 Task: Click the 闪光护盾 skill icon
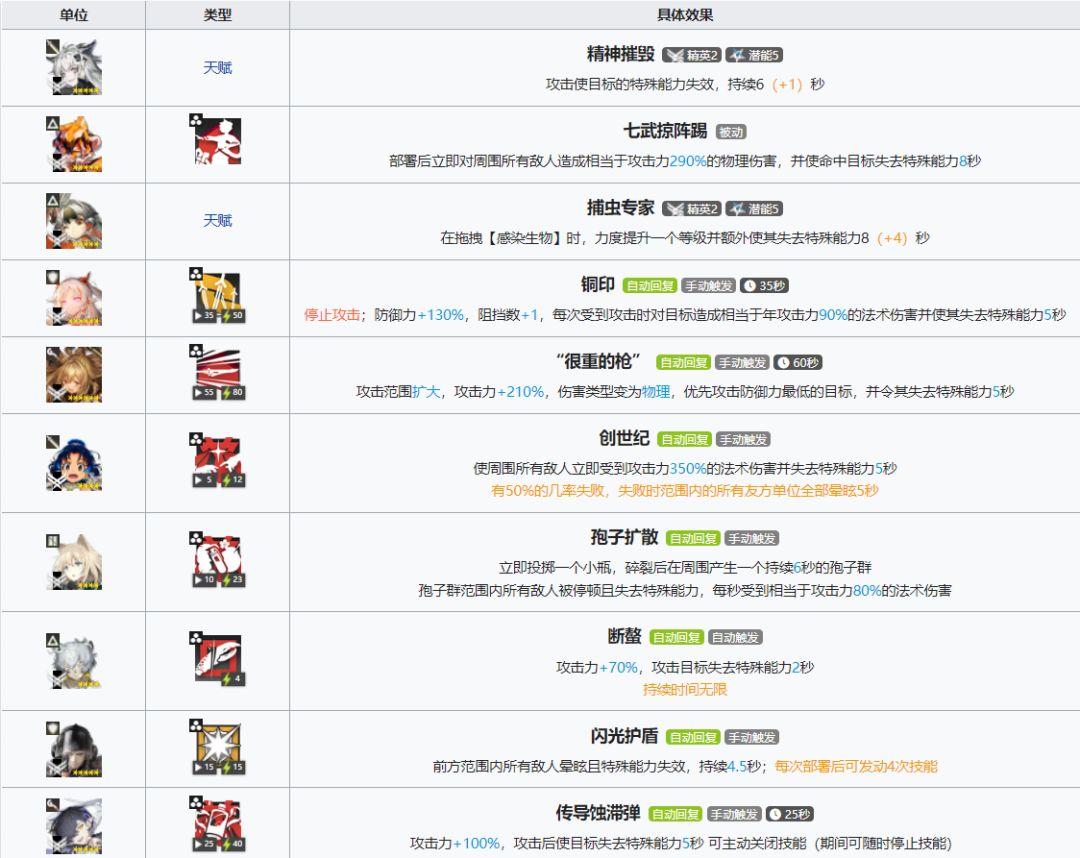(x=217, y=747)
